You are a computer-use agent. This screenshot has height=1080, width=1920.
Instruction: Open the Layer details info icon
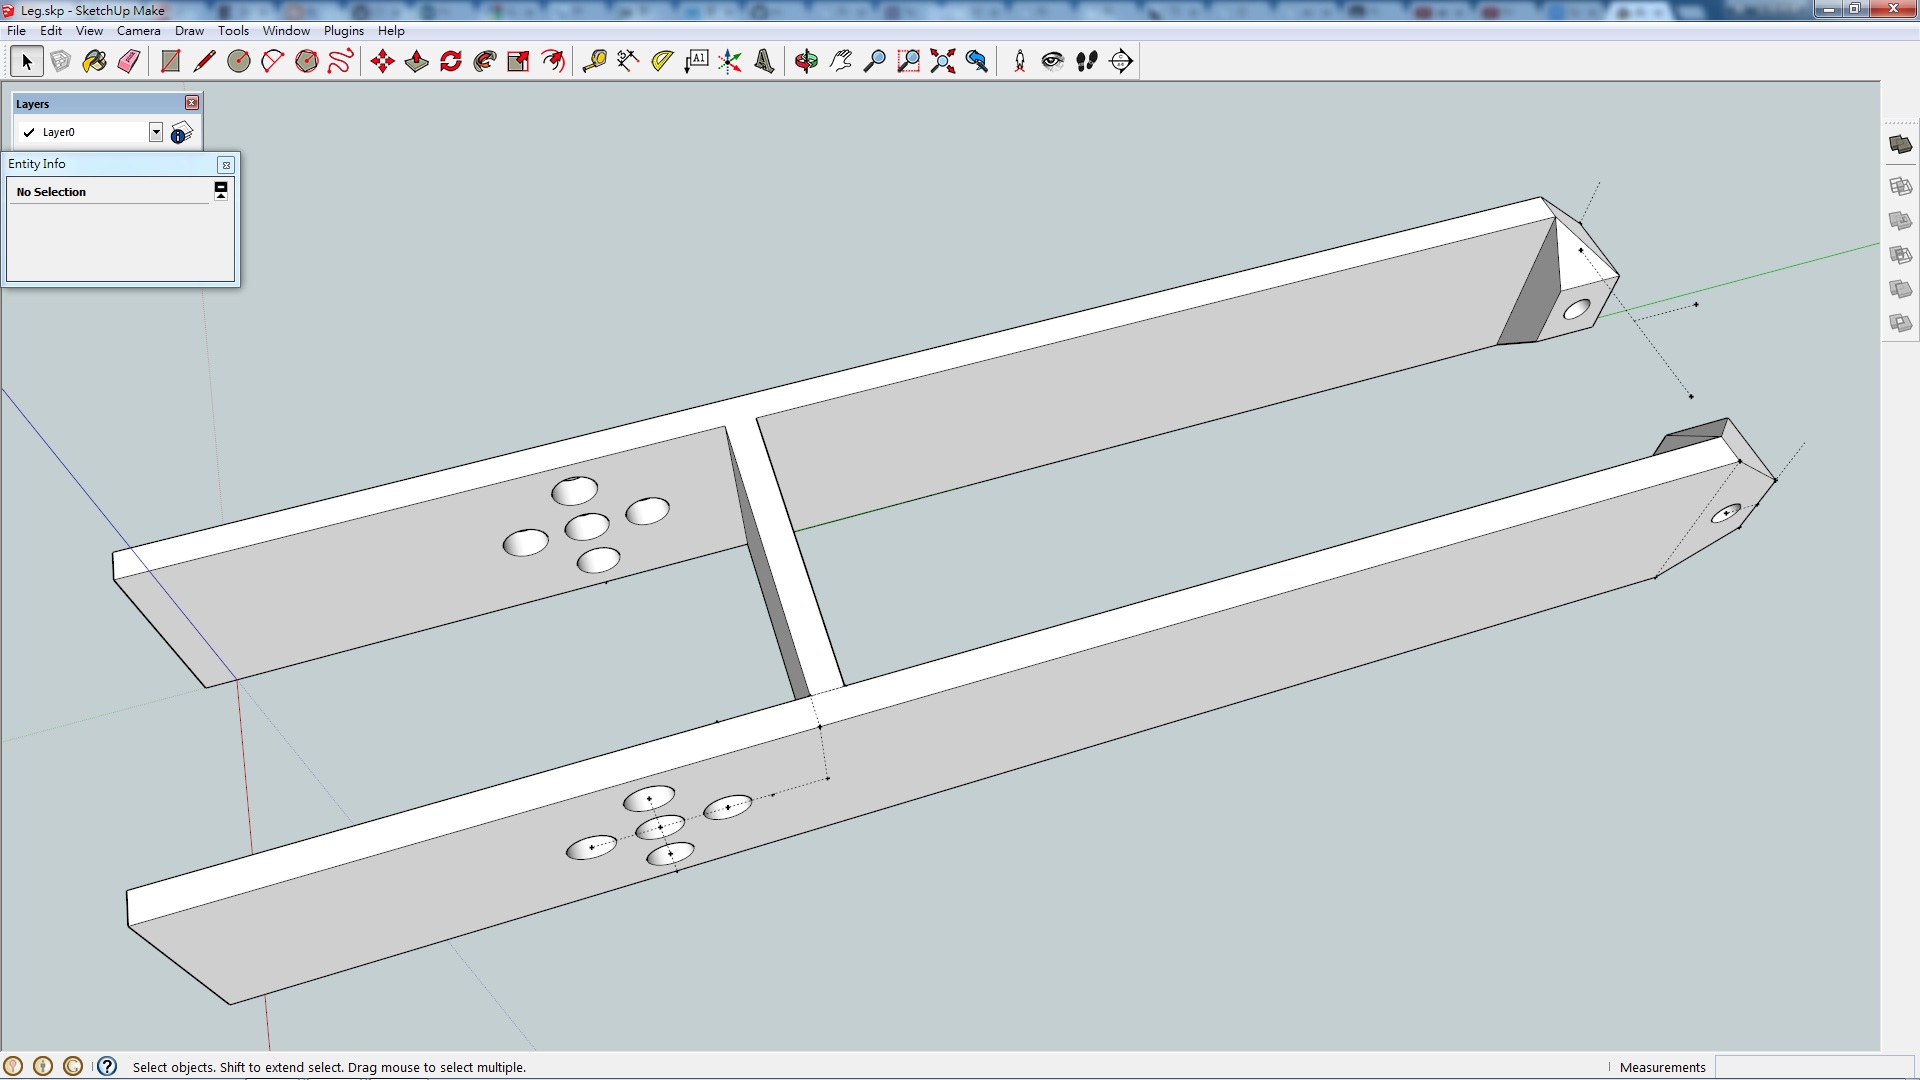pyautogui.click(x=181, y=133)
